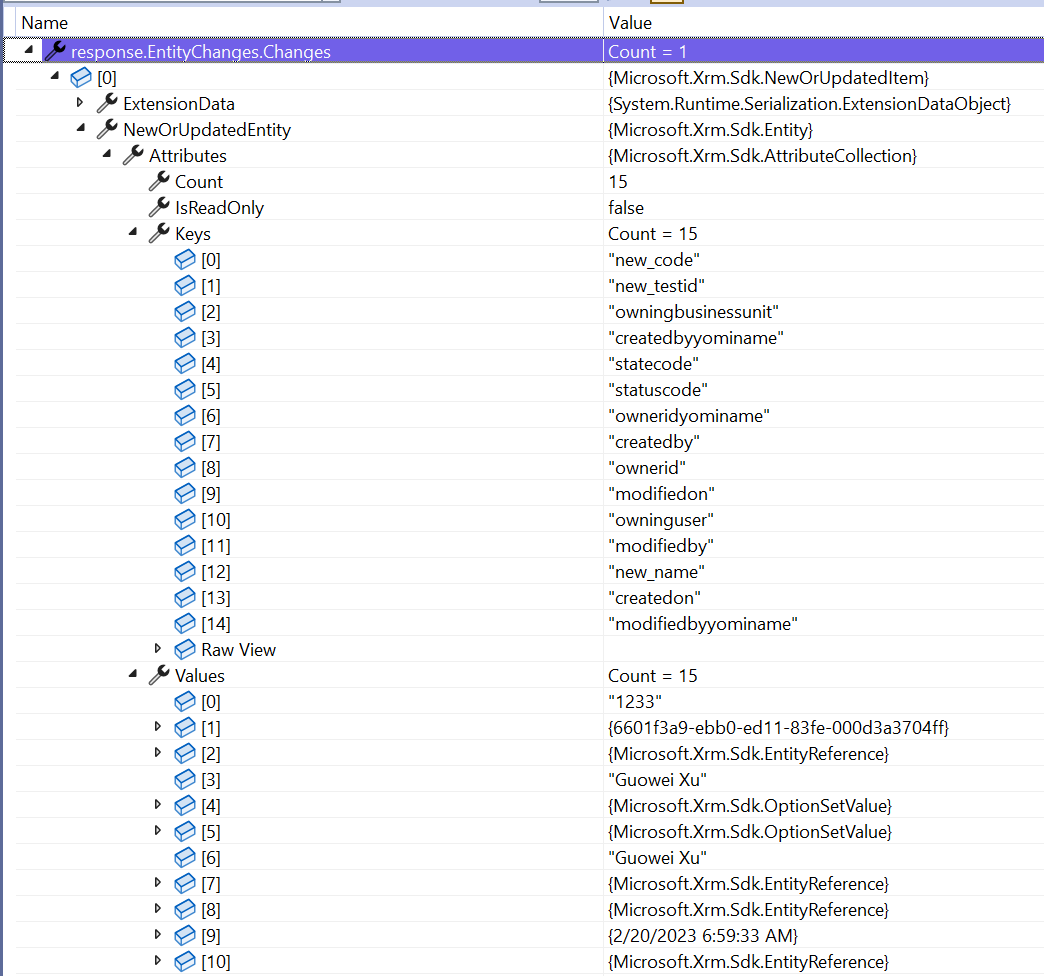This screenshot has width=1044, height=976.
Task: Click cube icon of the NewOrUpdatedItem [0]
Action: pyautogui.click(x=81, y=77)
